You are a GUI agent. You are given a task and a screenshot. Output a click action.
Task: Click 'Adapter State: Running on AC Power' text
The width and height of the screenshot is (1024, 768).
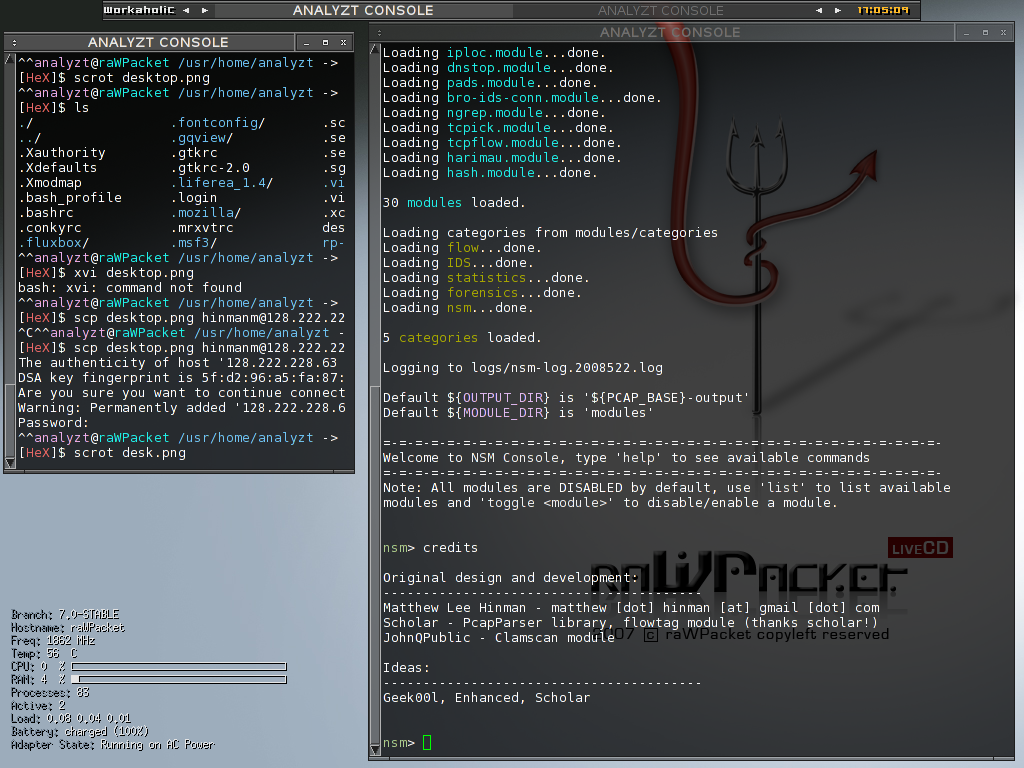coord(112,745)
